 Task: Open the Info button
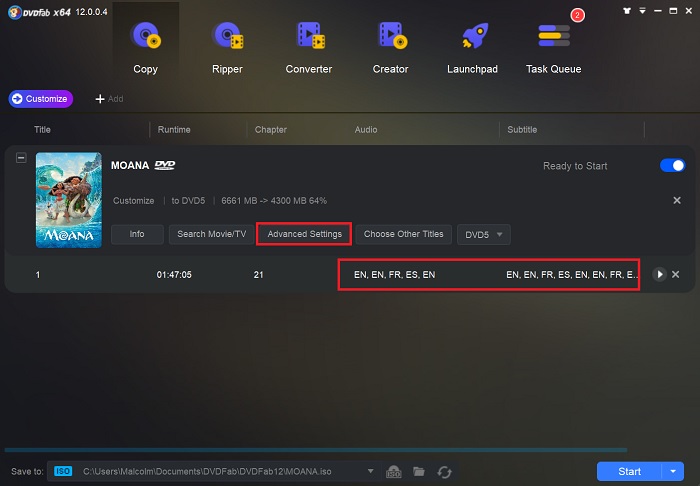point(137,234)
